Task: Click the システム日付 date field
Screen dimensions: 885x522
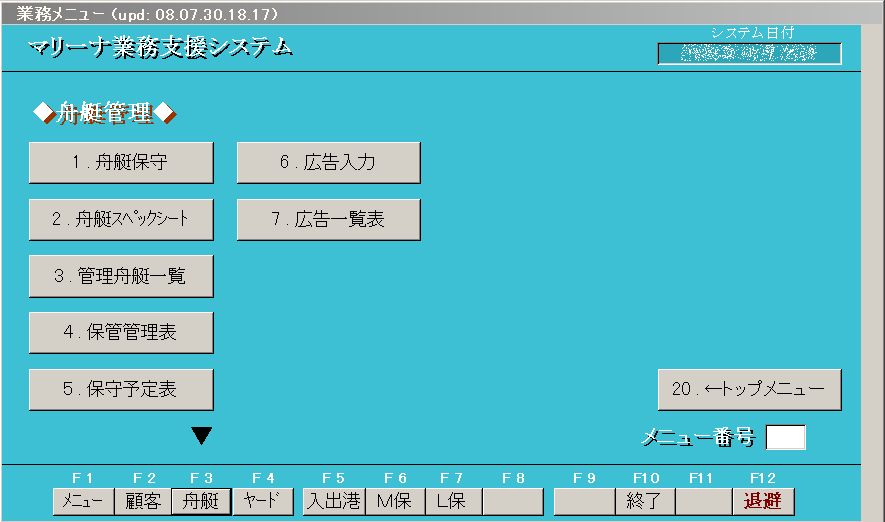Action: point(749,54)
